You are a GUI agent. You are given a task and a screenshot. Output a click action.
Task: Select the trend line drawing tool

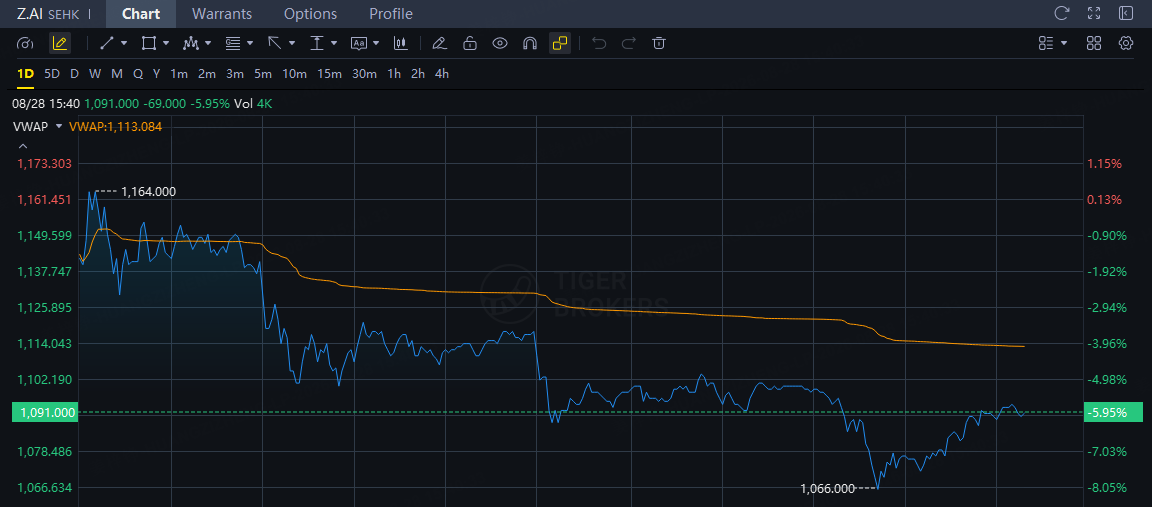(x=107, y=43)
